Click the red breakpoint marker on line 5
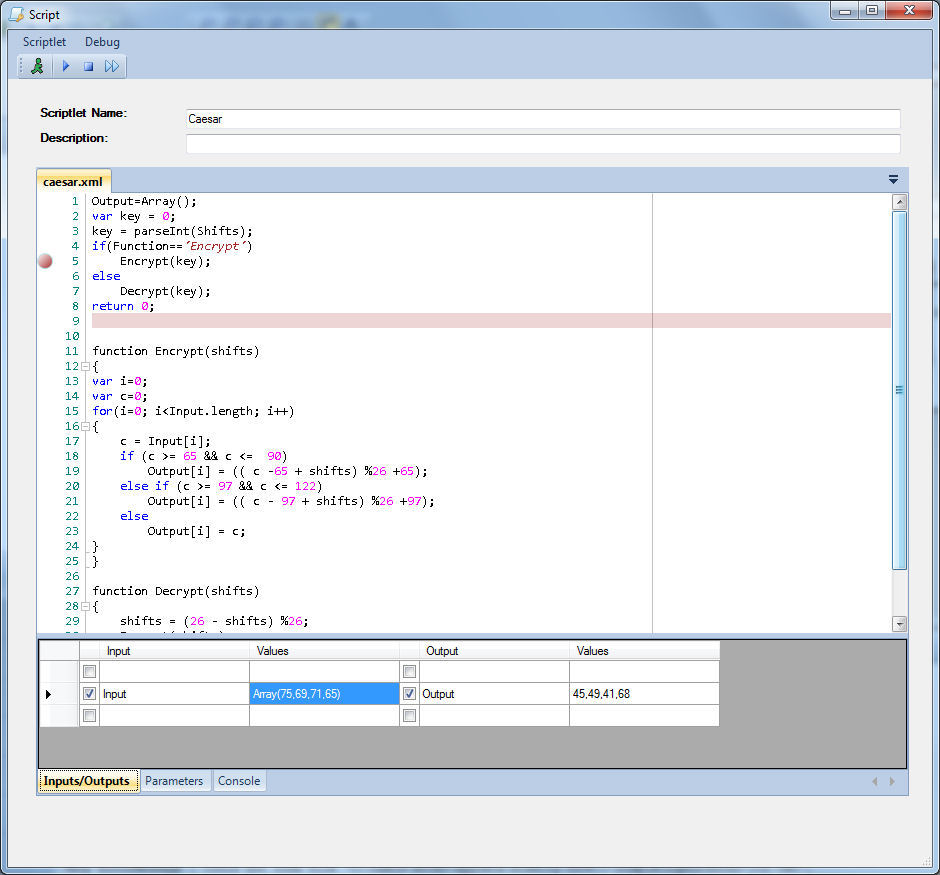Screen dimensions: 940x875 point(45,261)
